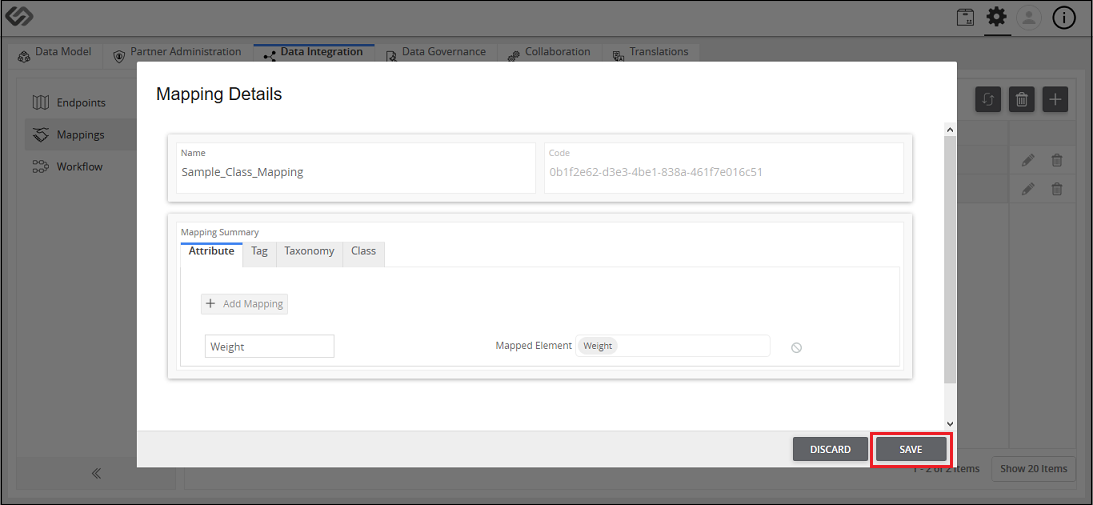Click the remove mapping circle-slash icon
Screen dimensions: 1093x505
coord(796,347)
